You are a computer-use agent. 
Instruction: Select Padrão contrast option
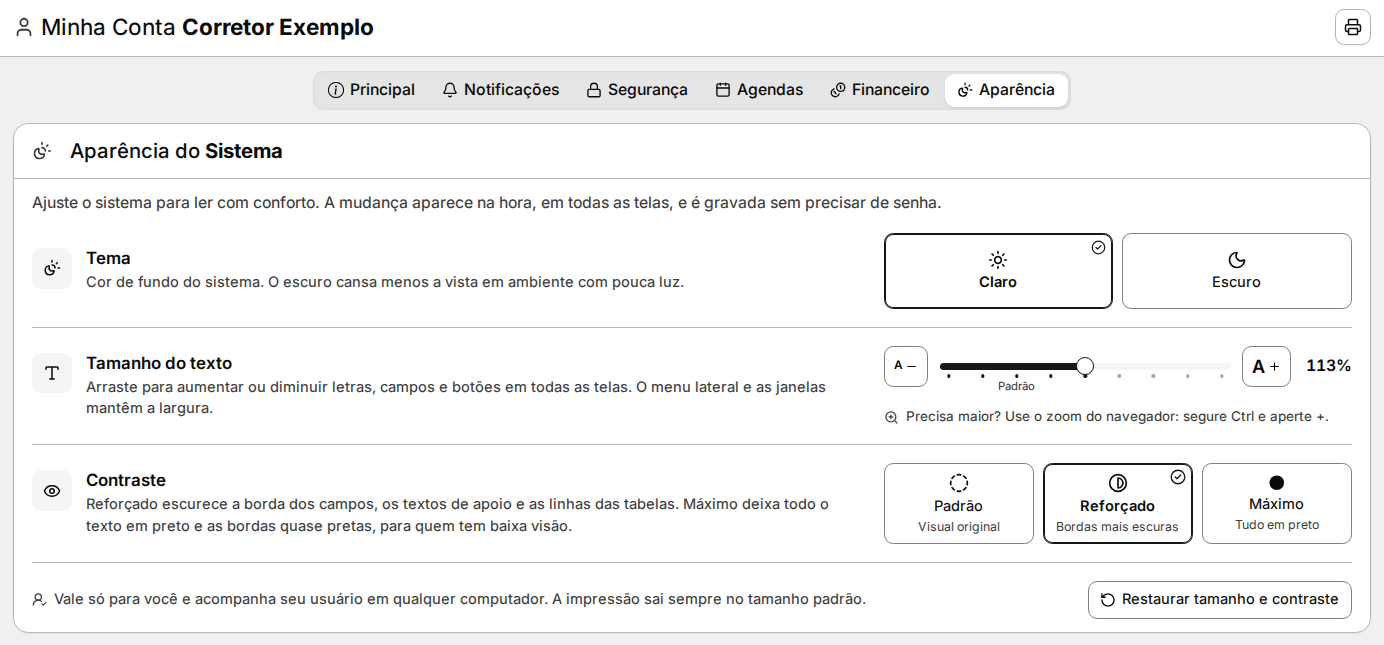[x=958, y=503]
